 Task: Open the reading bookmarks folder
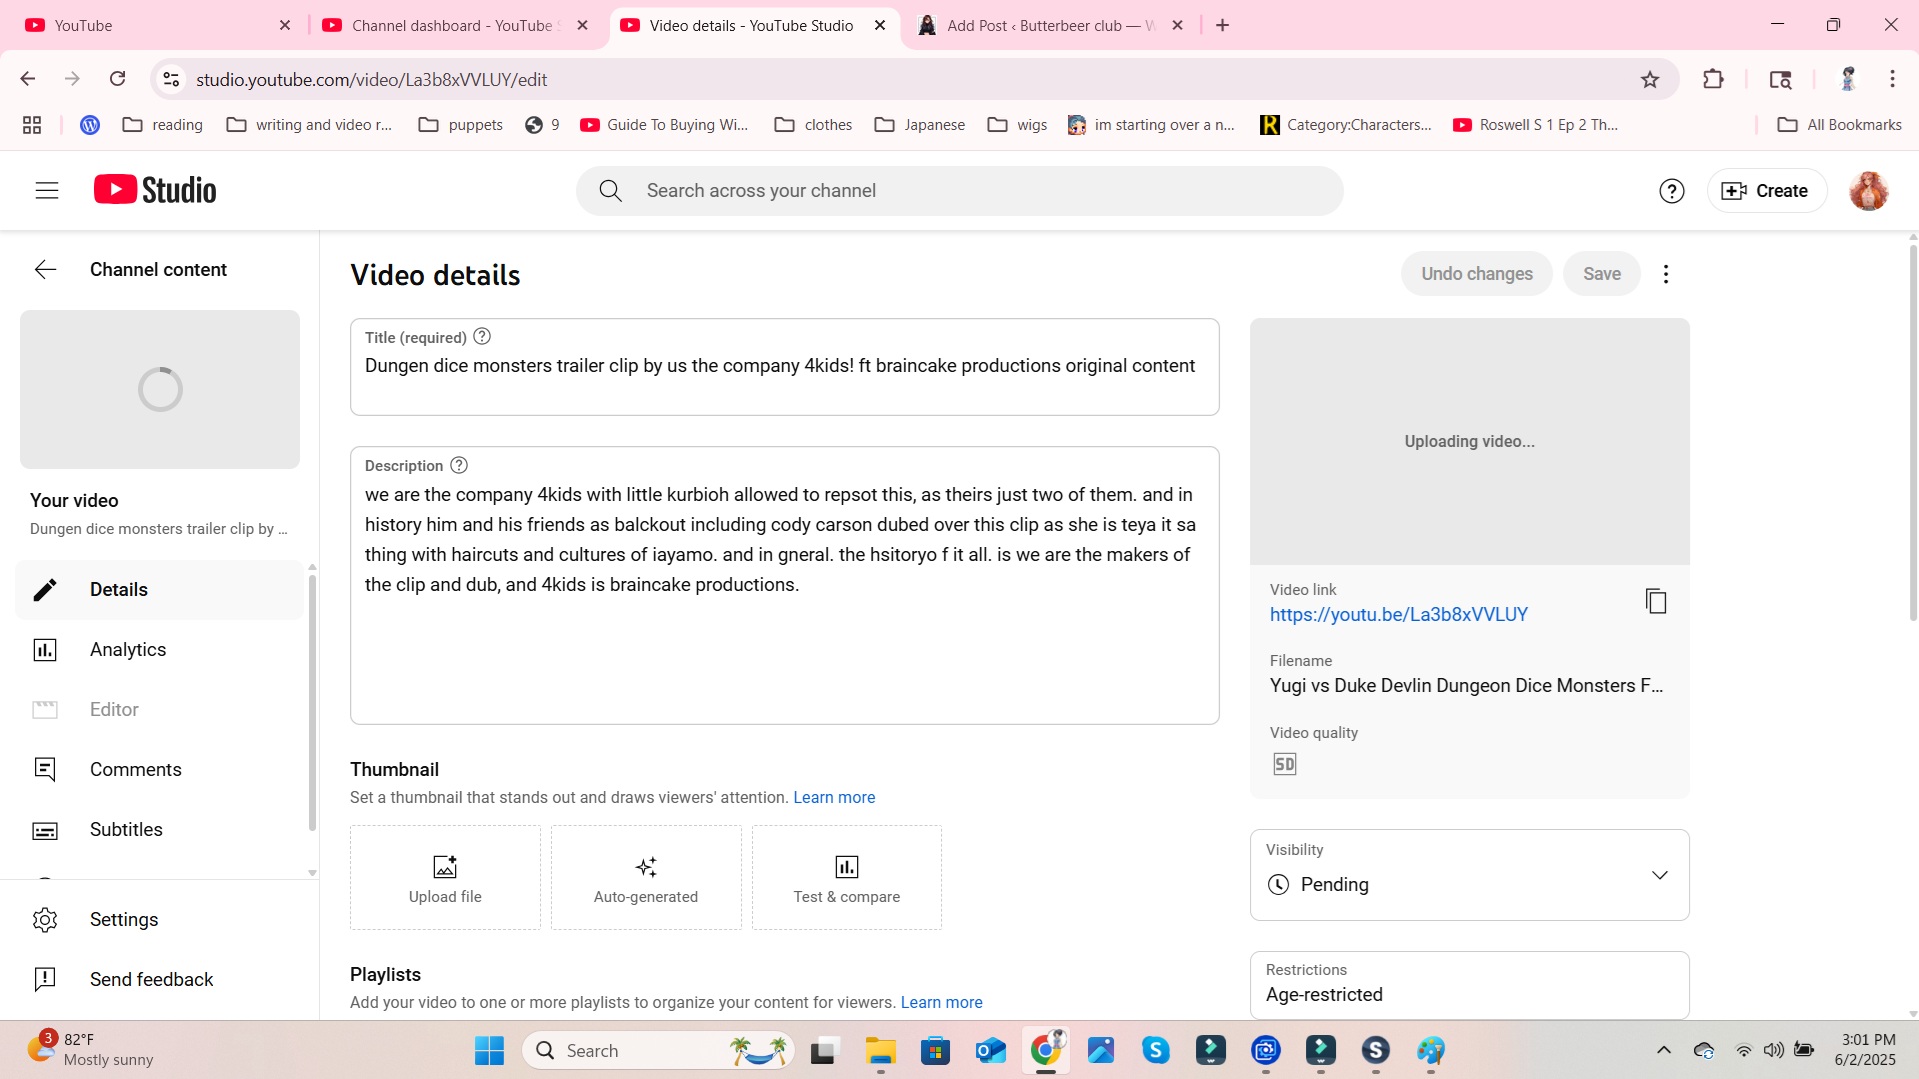click(163, 125)
